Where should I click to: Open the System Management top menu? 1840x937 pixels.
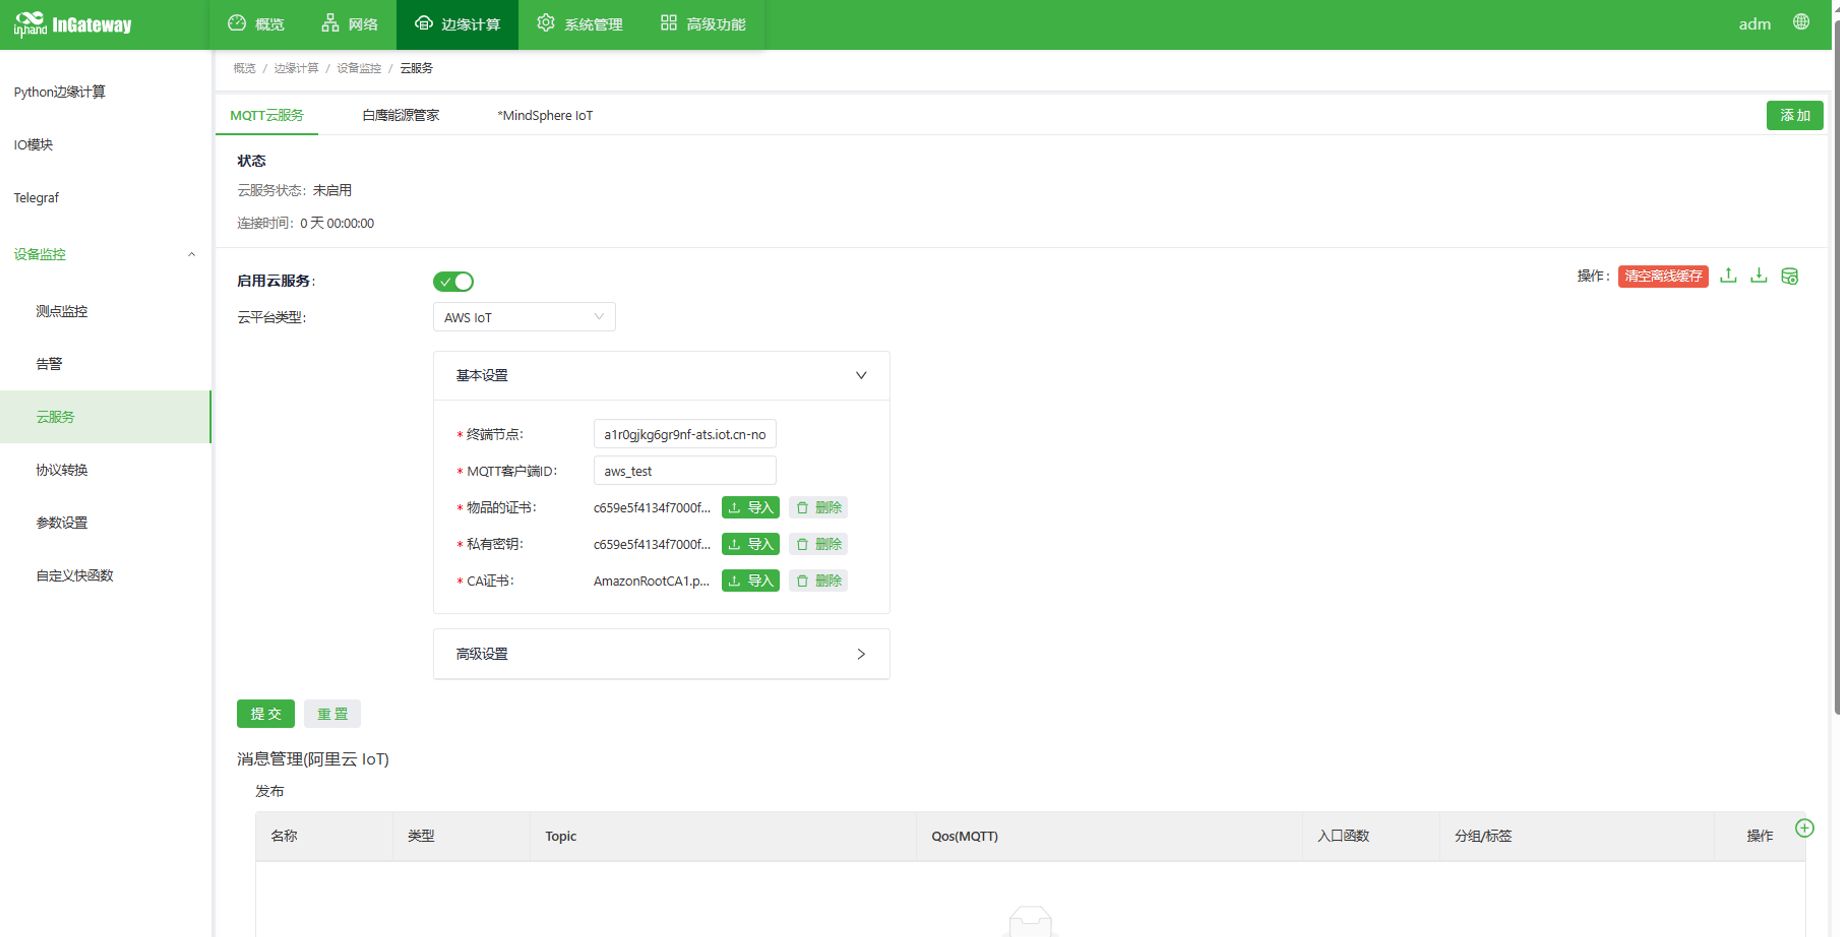[x=580, y=24]
